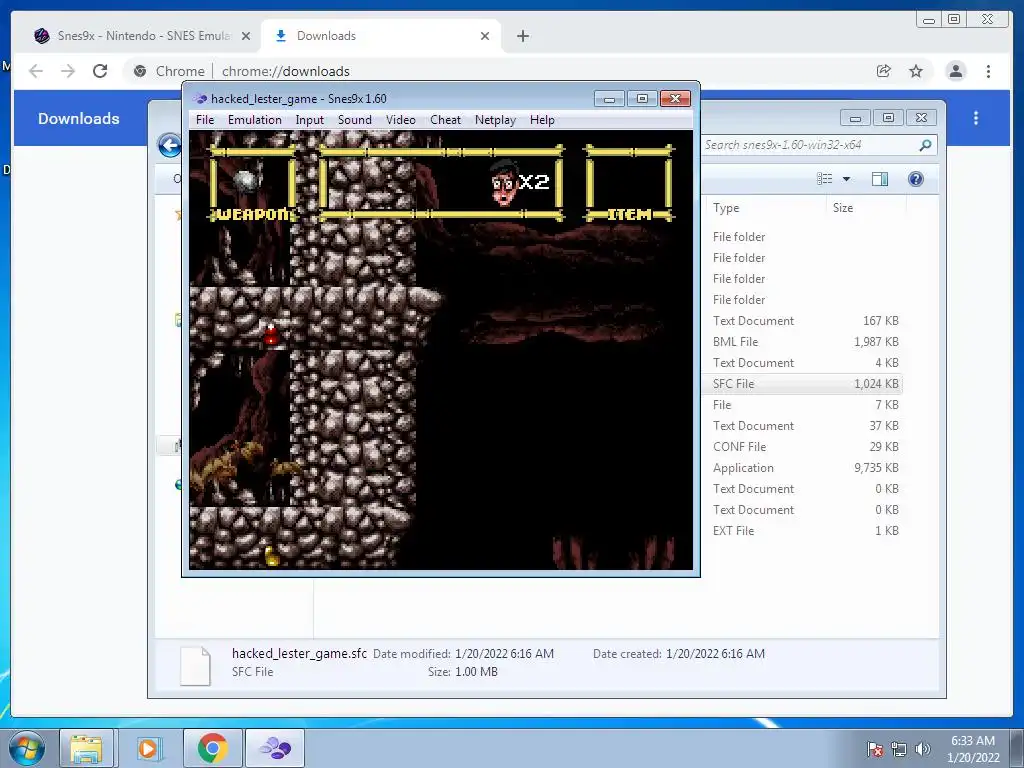Switch to the Snes9x Nintendo SNES Emulator tab
Viewport: 1024px width, 768px height.
point(142,36)
